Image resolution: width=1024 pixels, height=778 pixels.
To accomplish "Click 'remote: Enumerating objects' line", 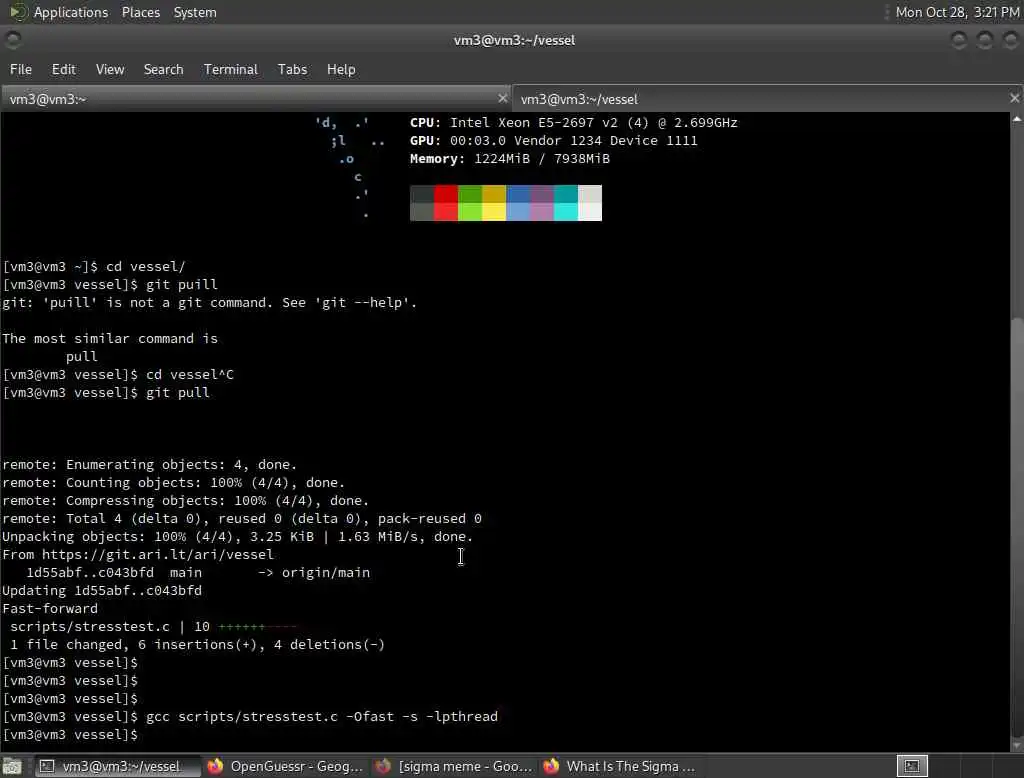I will (150, 464).
